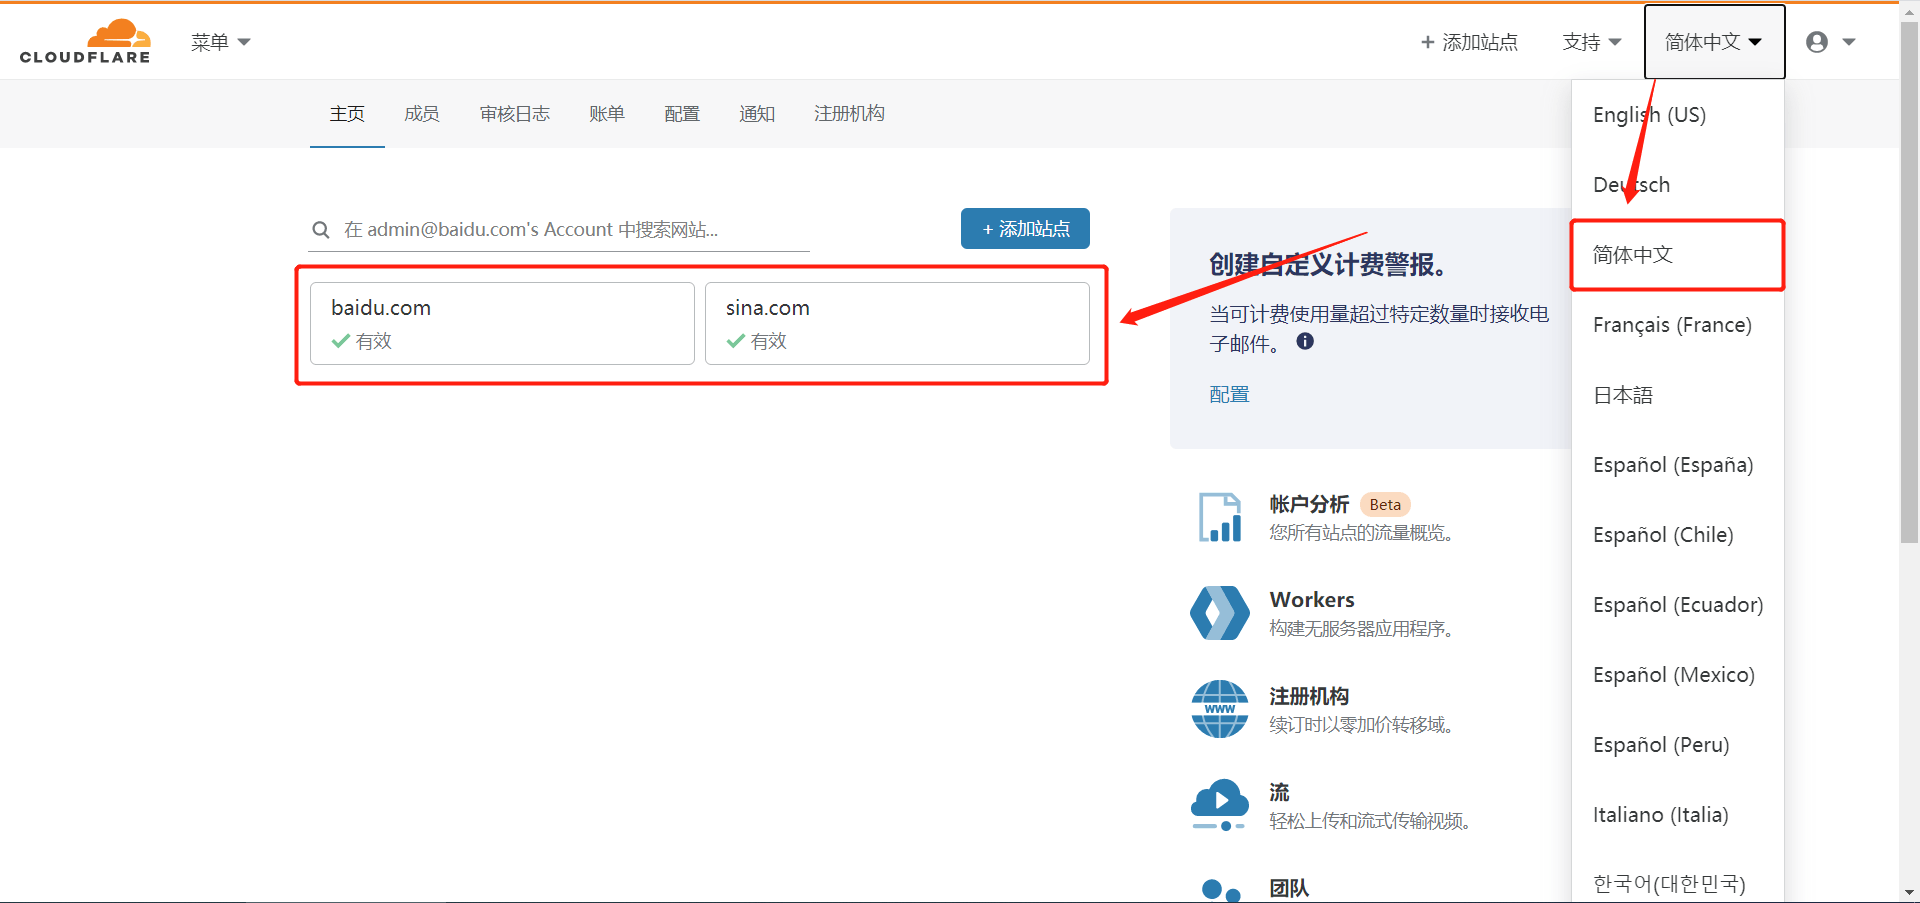Viewport: 1920px width, 903px height.
Task: Select English (US) language
Action: tap(1678, 115)
